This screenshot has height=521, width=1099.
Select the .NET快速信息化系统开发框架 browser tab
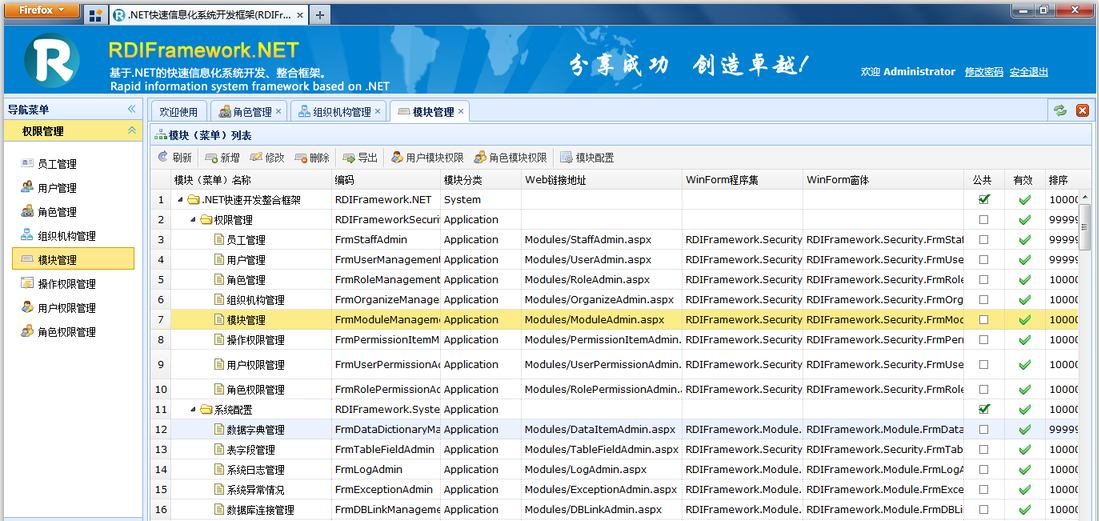coord(207,15)
